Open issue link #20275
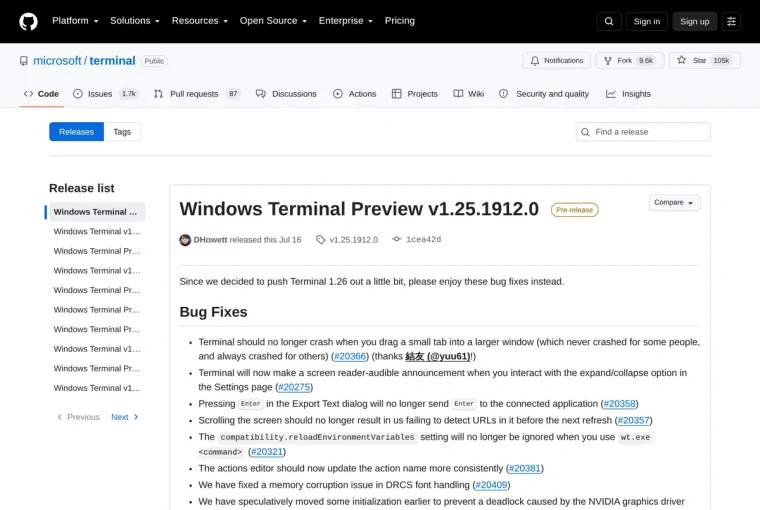This screenshot has width=760, height=510. (294, 387)
